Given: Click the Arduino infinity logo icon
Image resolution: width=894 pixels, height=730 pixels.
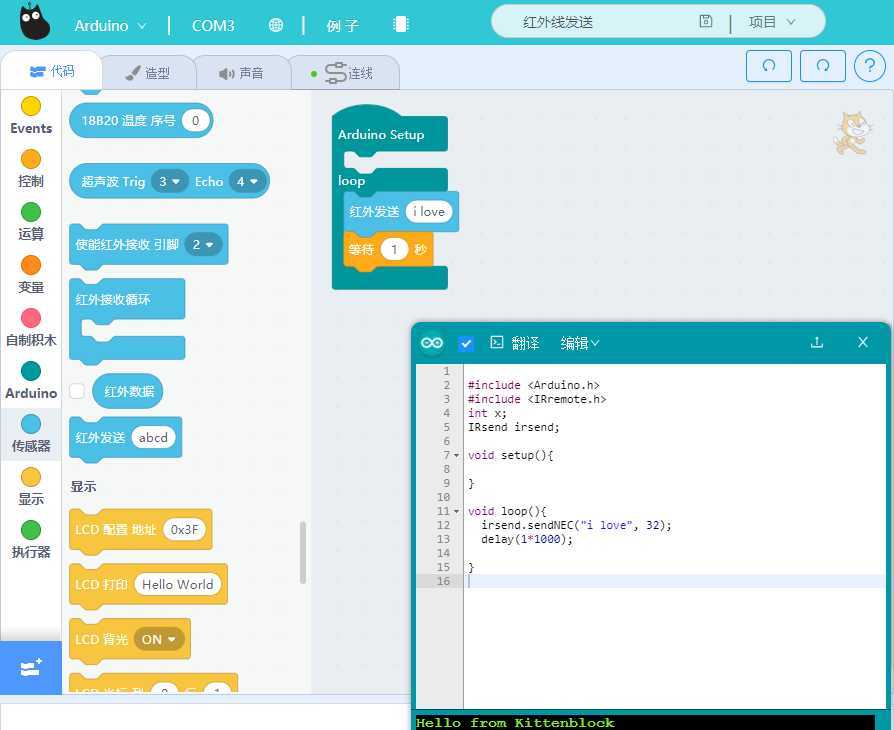Looking at the screenshot, I should coord(432,343).
